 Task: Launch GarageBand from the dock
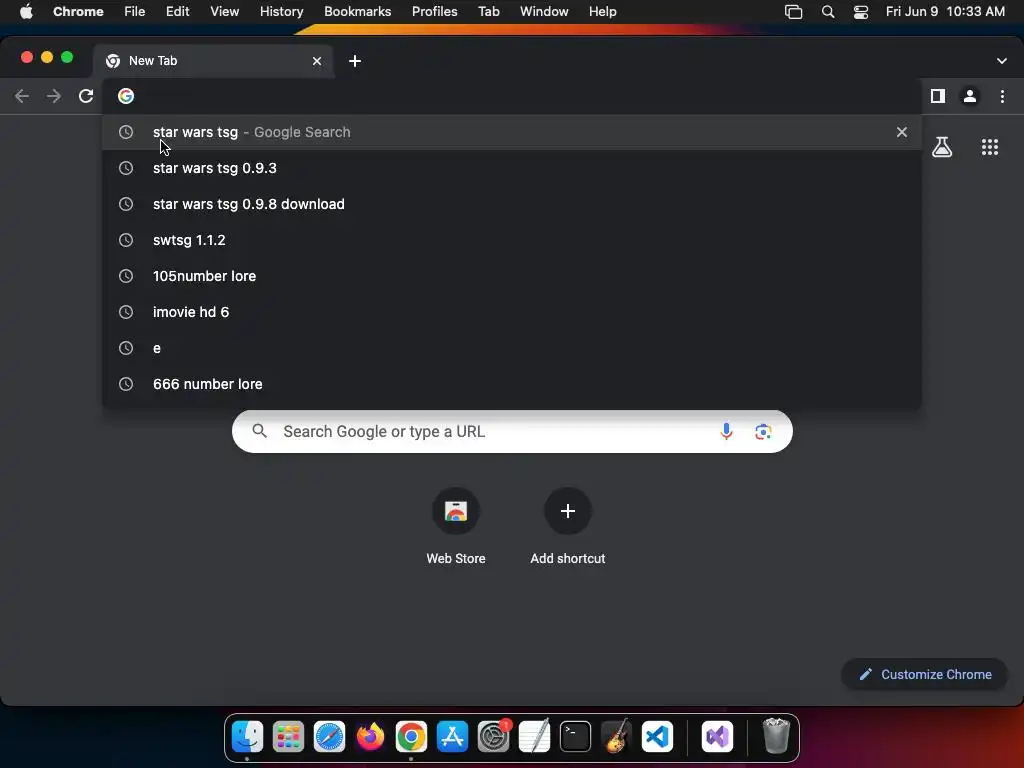(616, 737)
